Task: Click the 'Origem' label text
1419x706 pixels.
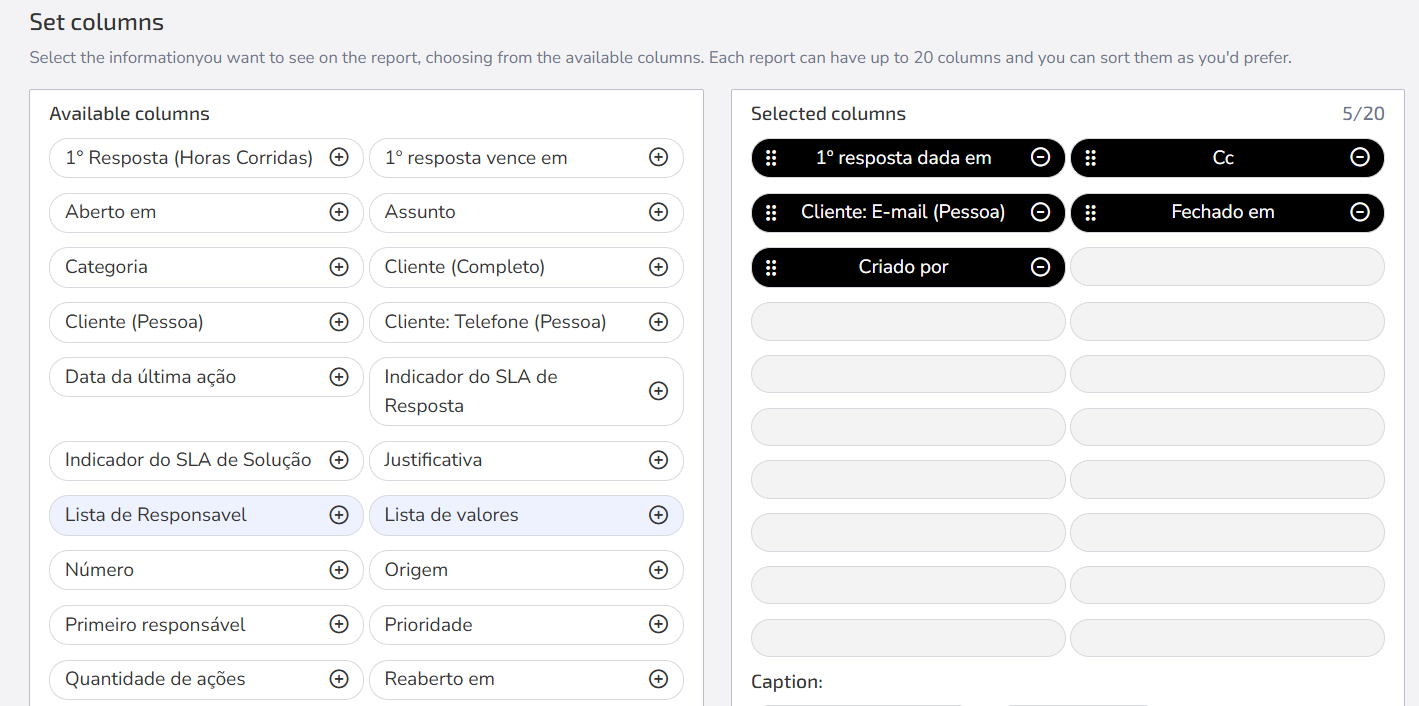Action: pyautogui.click(x=416, y=570)
